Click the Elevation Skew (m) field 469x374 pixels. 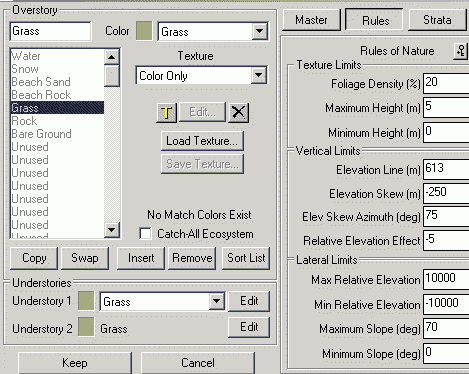pyautogui.click(x=446, y=193)
